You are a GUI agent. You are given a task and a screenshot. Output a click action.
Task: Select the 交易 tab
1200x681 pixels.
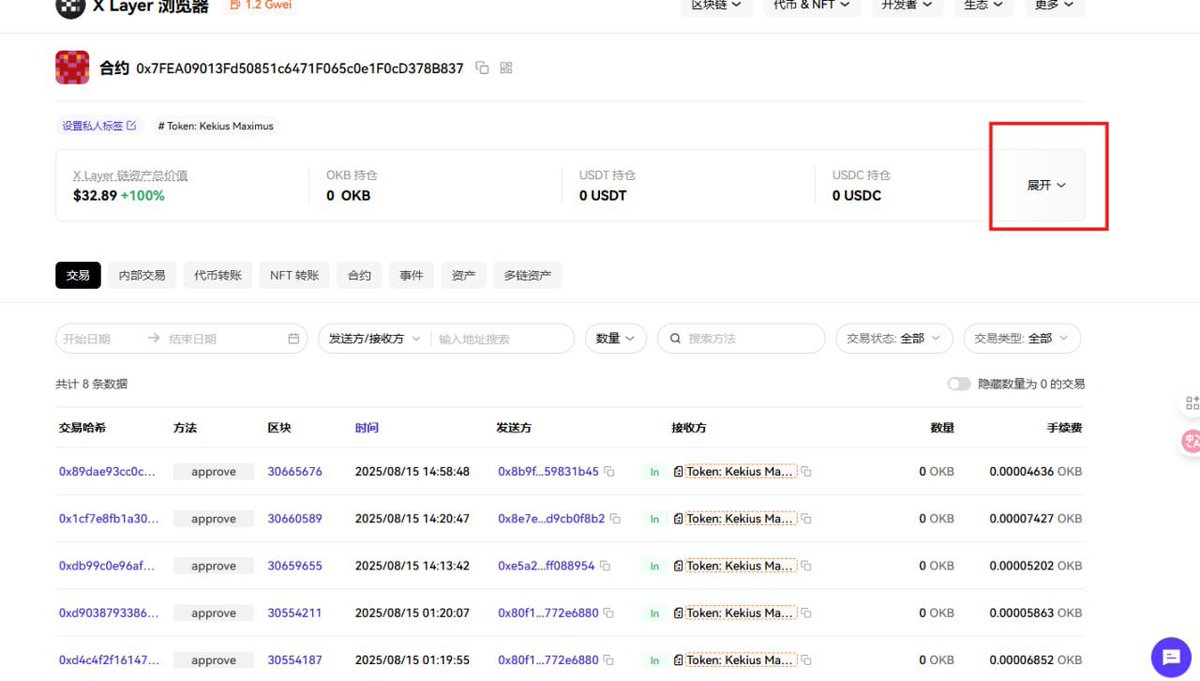[x=78, y=275]
